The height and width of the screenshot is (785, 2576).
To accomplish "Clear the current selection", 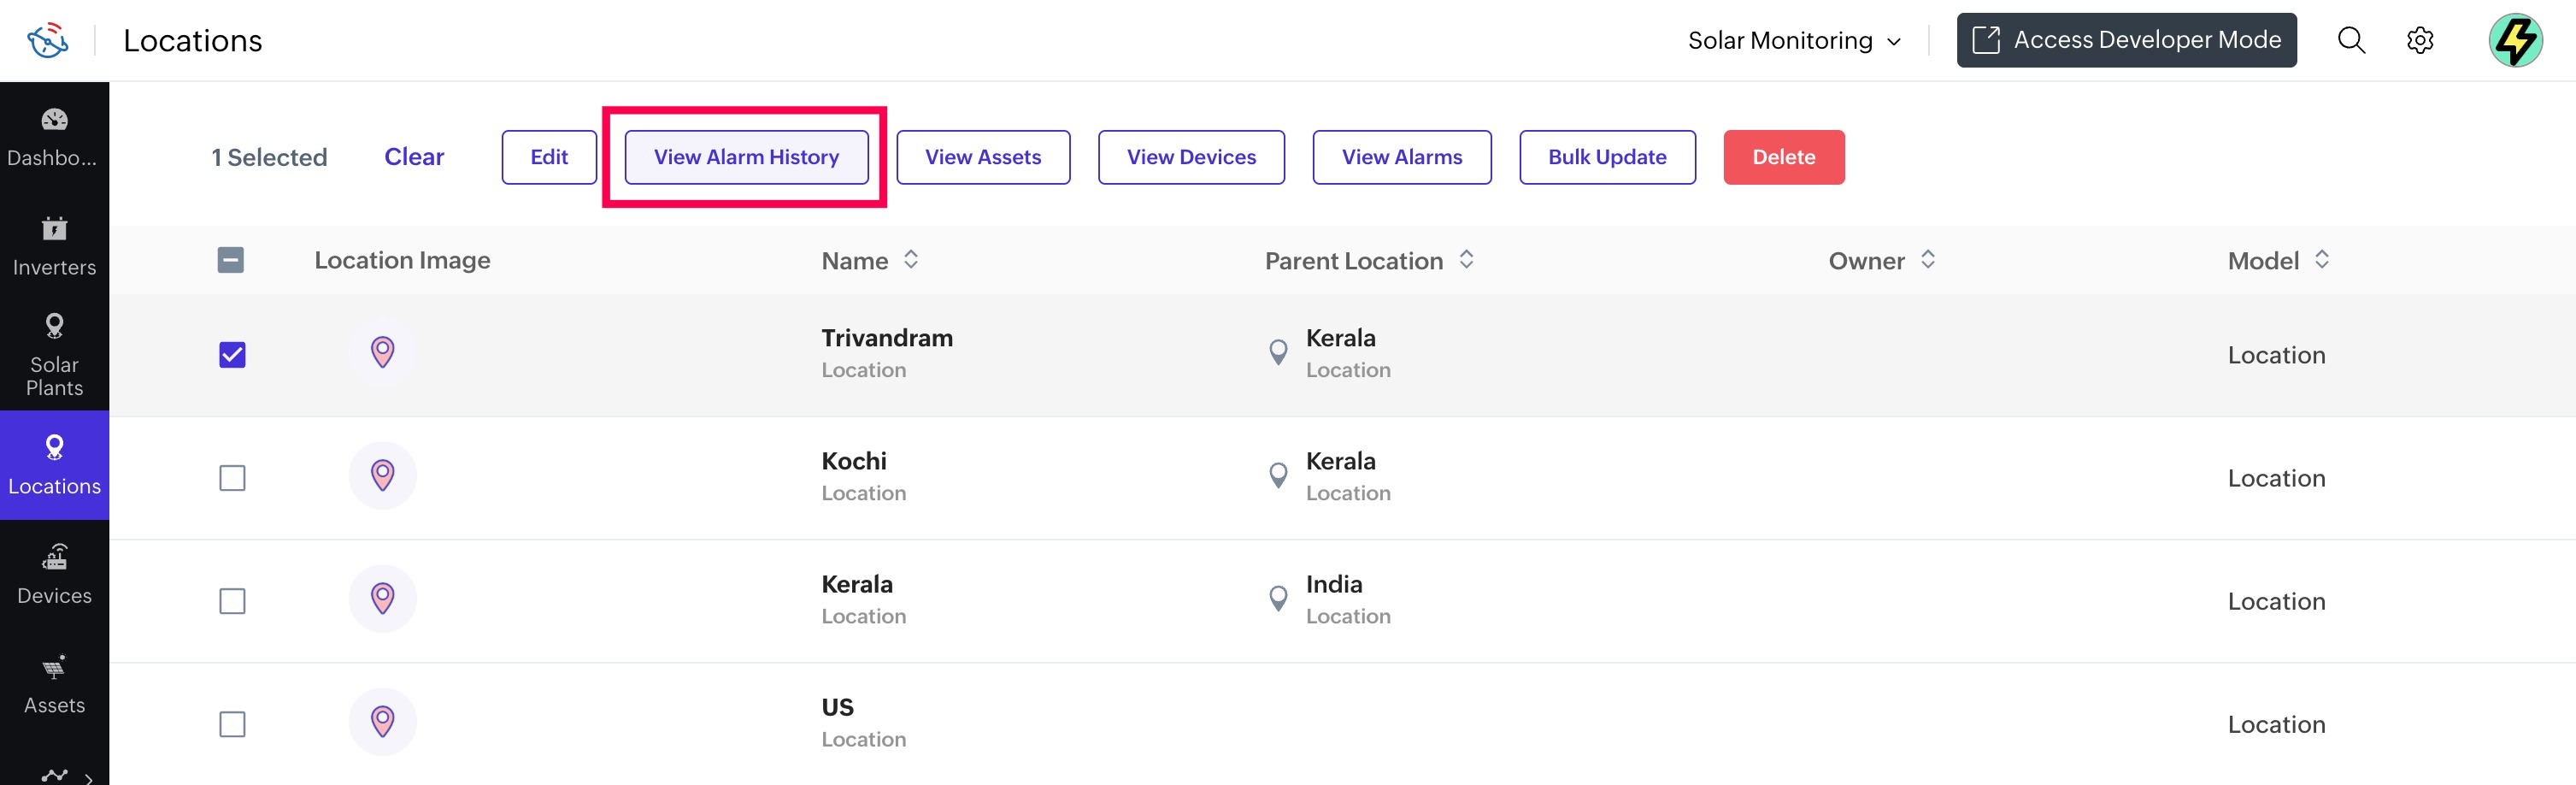I will click(414, 157).
